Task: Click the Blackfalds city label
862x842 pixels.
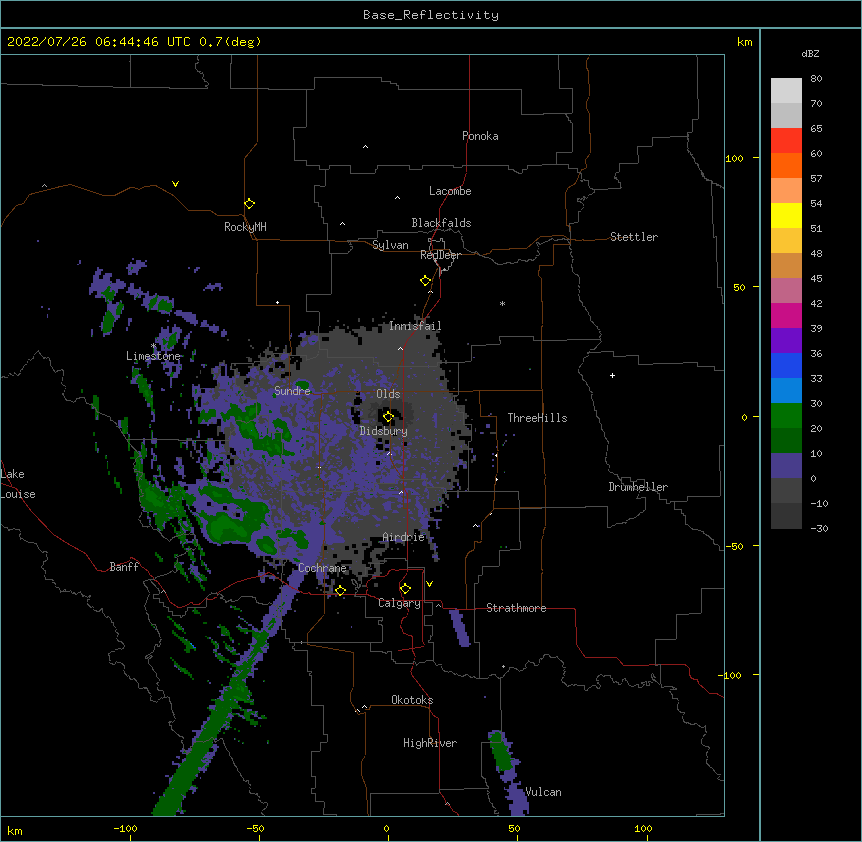Action: coord(441,223)
